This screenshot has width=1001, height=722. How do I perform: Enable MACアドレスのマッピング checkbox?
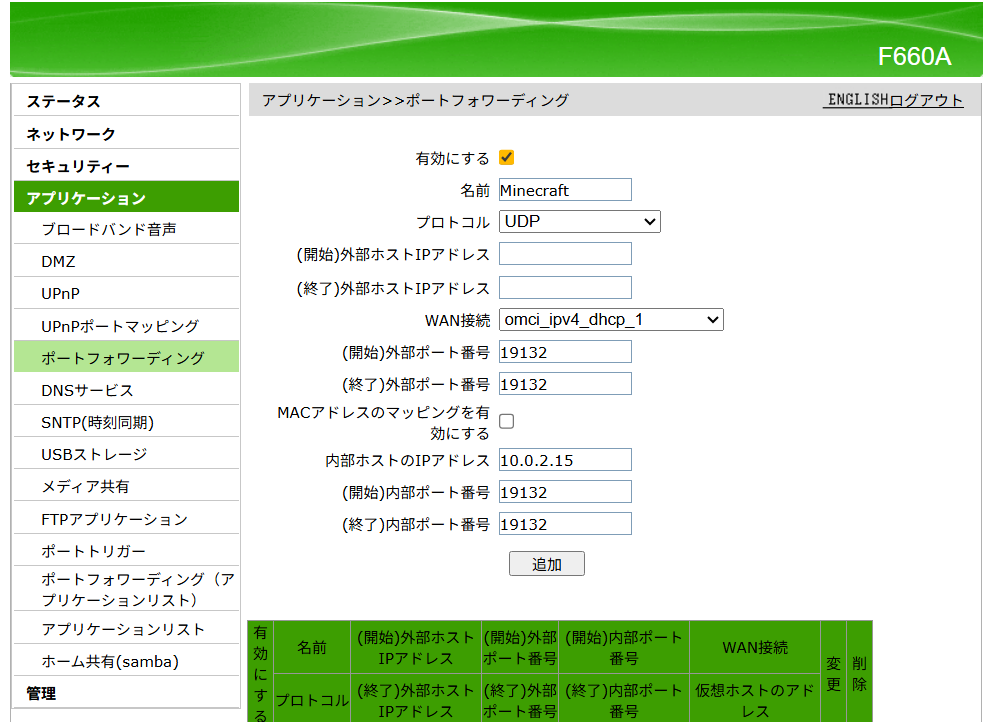(x=507, y=422)
